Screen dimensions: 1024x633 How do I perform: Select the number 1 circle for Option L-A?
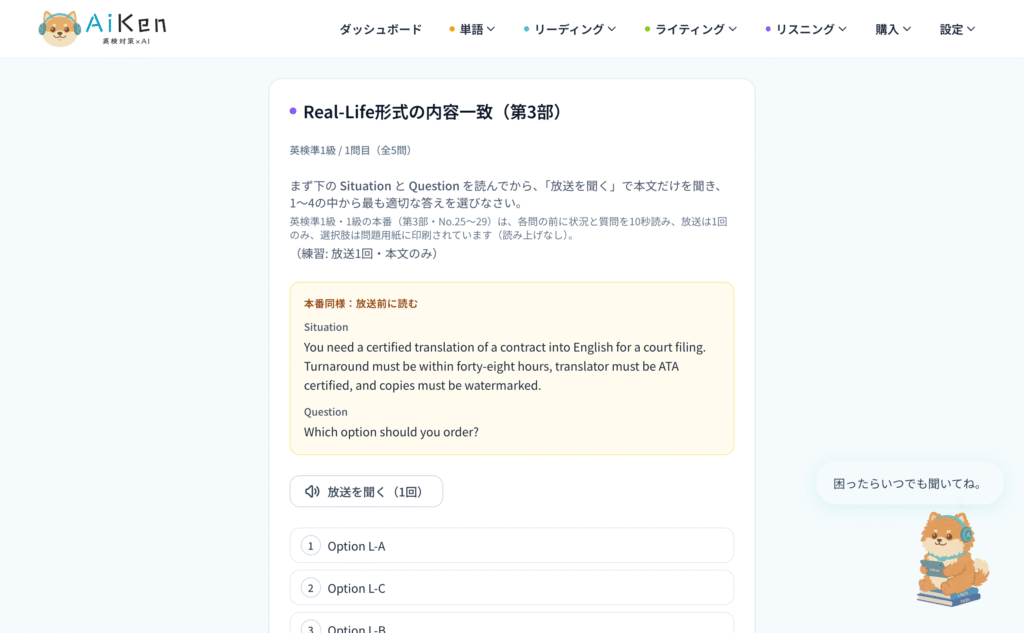coord(310,545)
